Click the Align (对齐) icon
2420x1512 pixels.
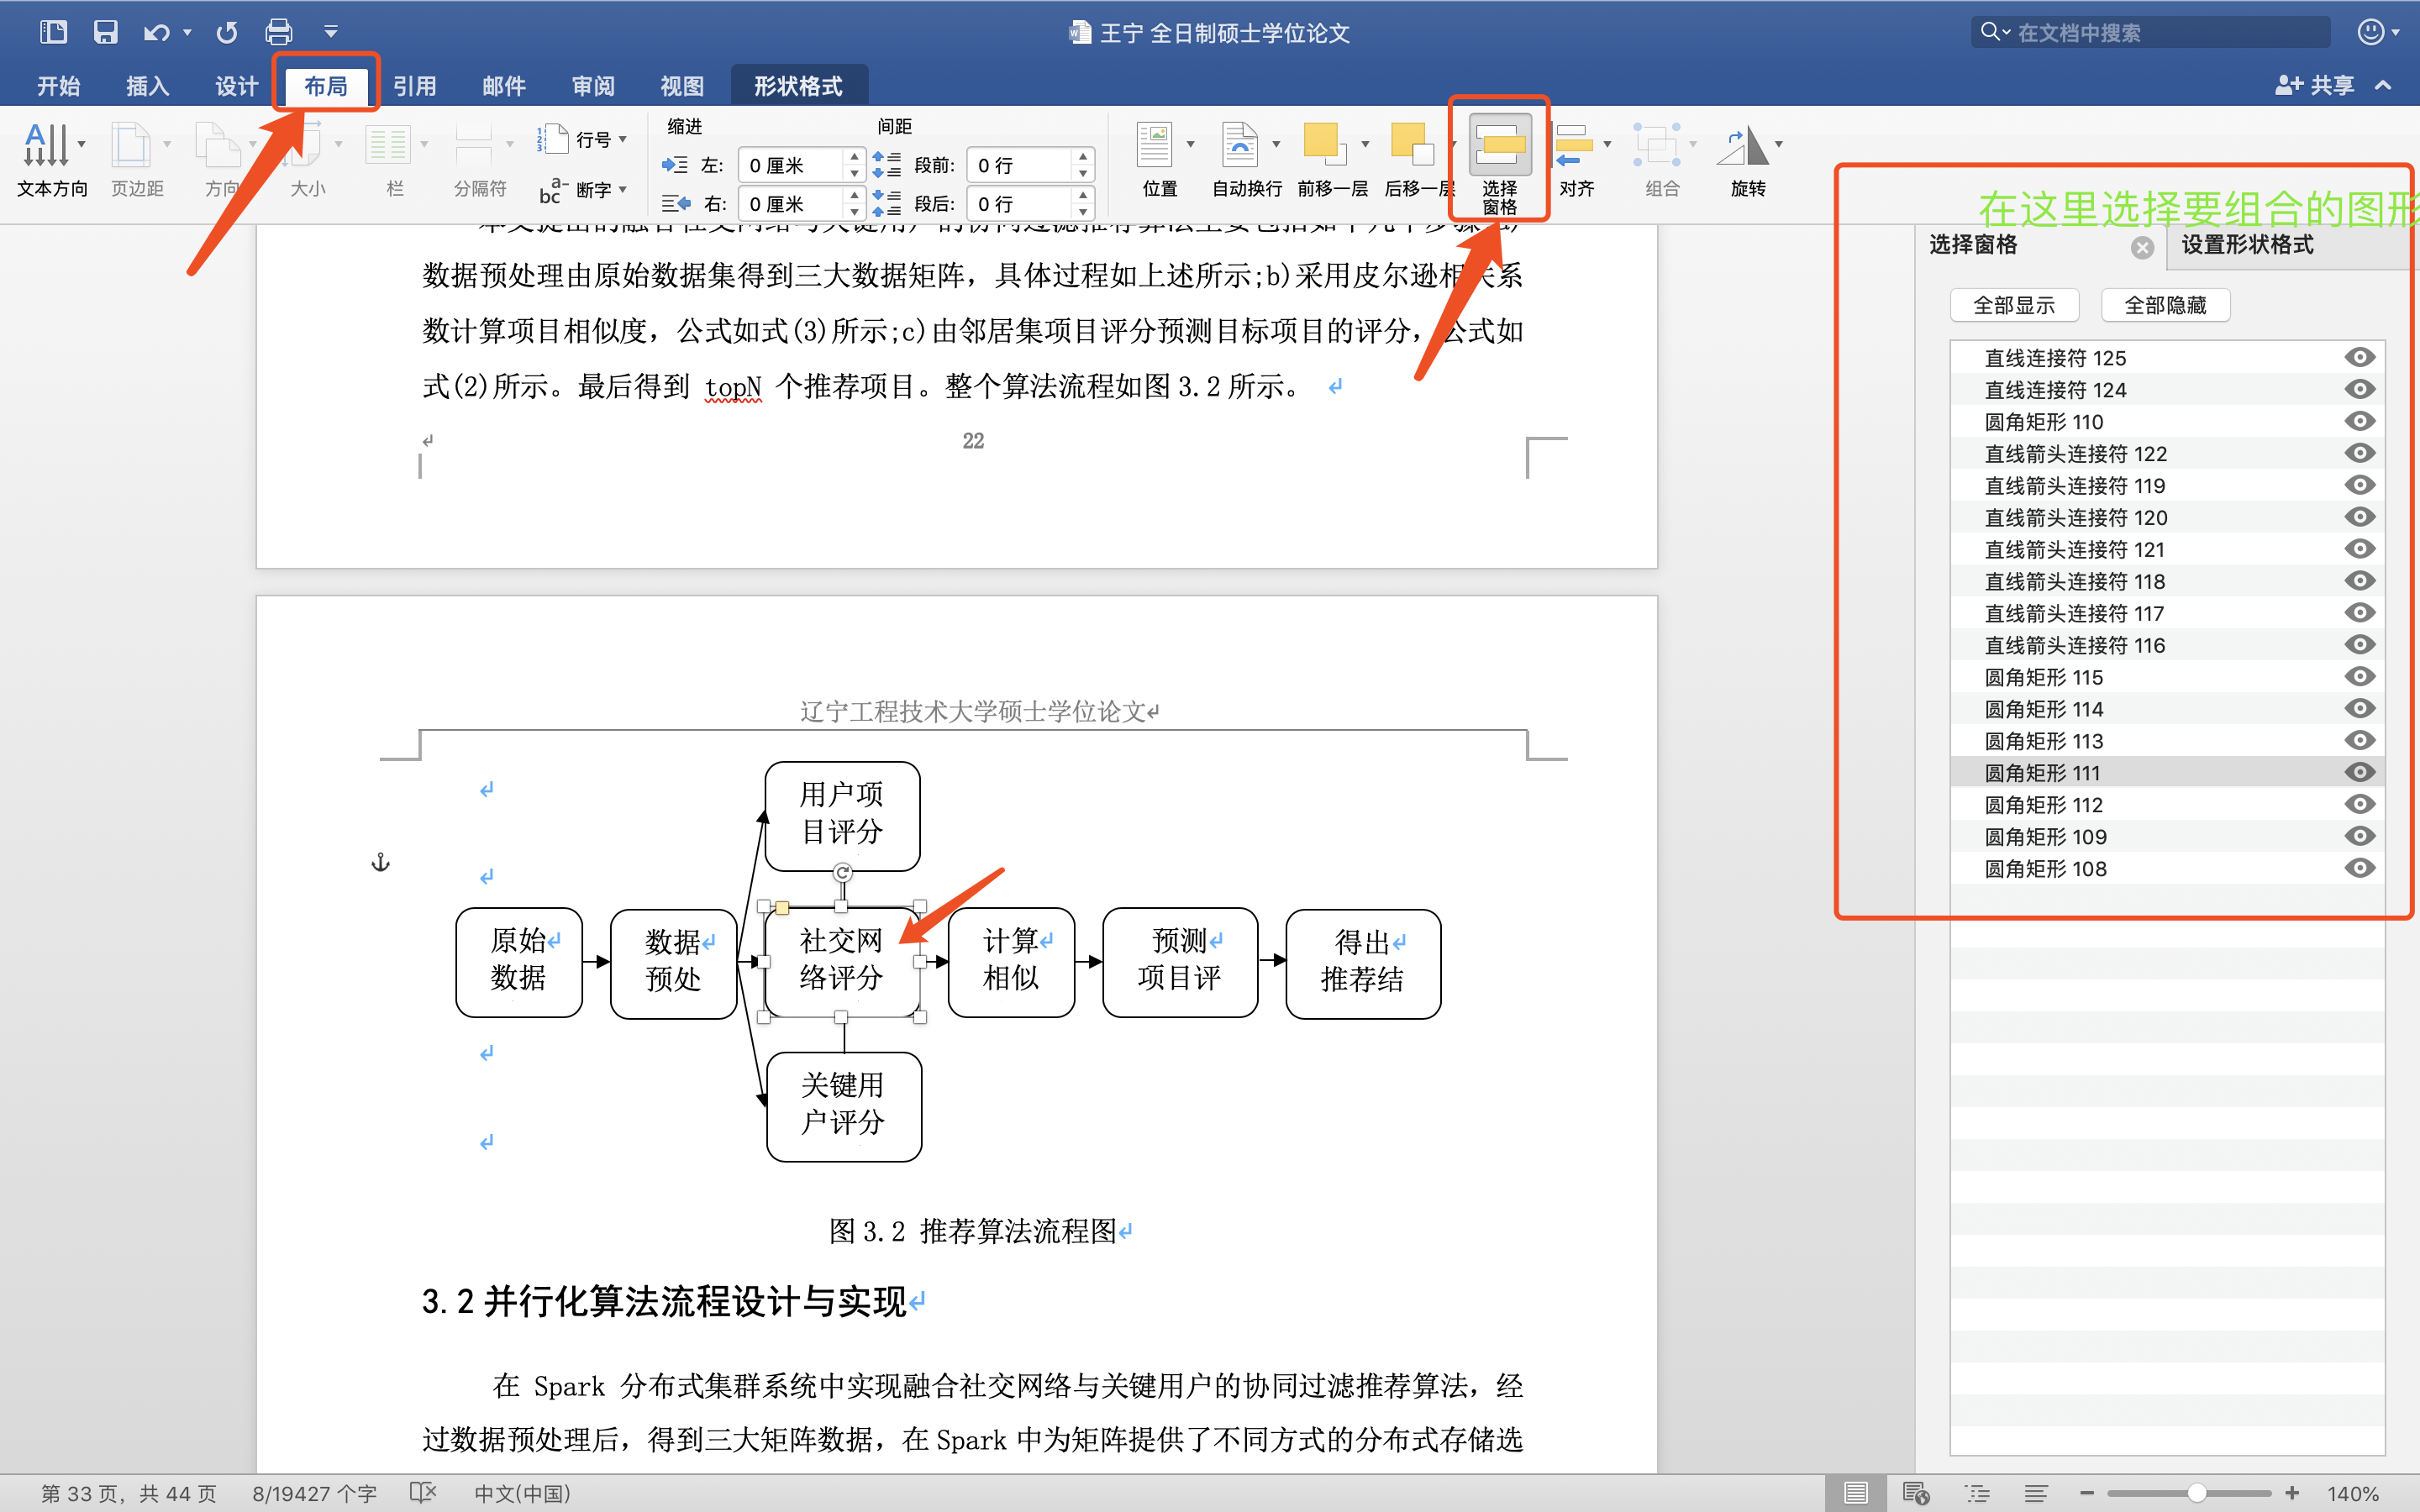point(1574,145)
